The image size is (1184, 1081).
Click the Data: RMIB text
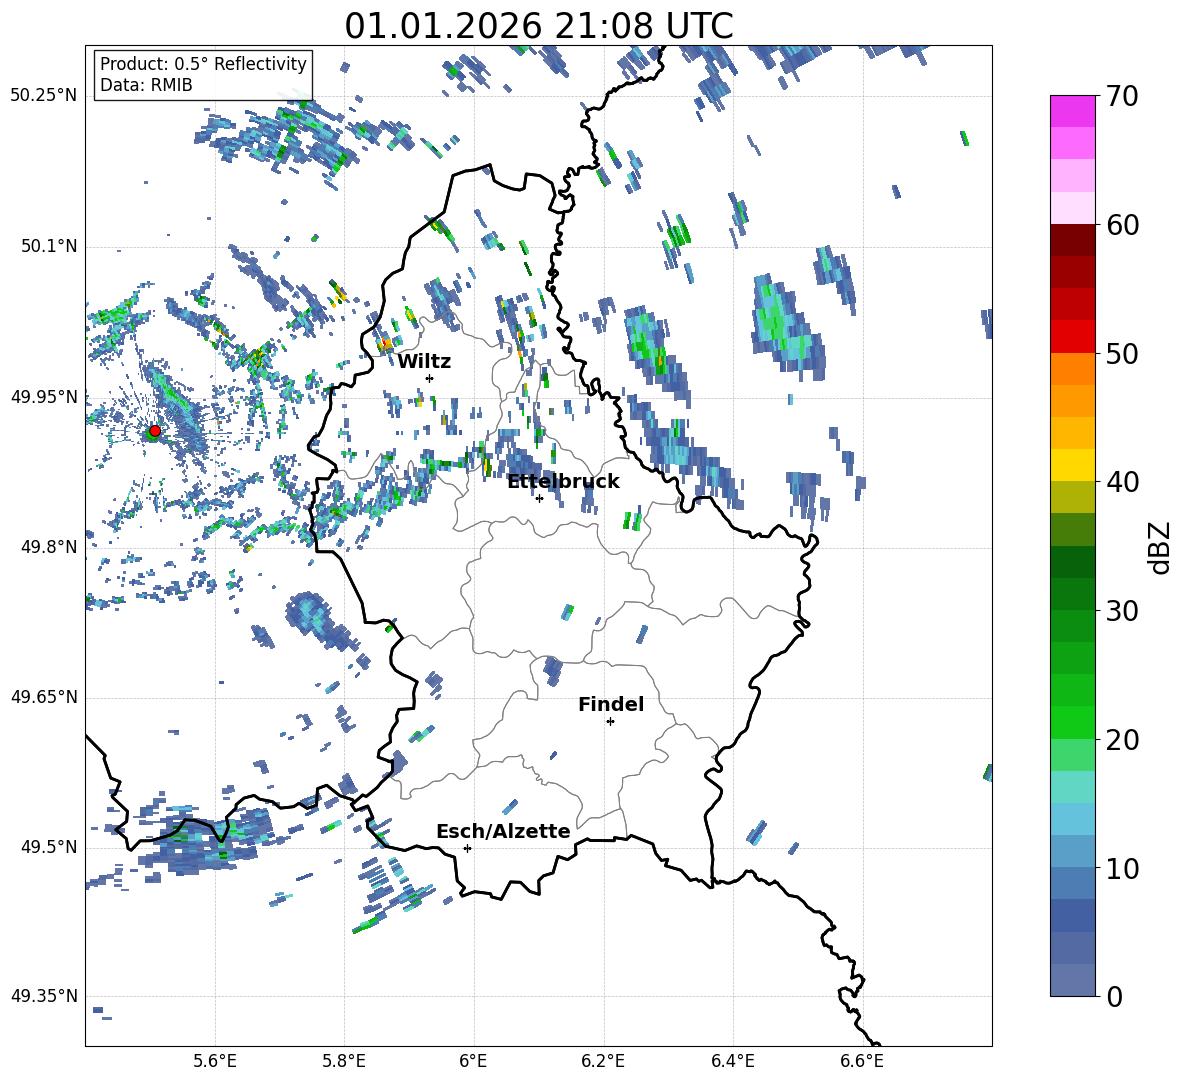click(146, 85)
